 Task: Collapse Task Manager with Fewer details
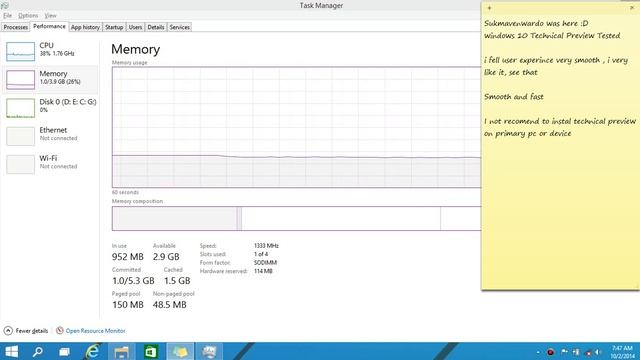[x=26, y=331]
